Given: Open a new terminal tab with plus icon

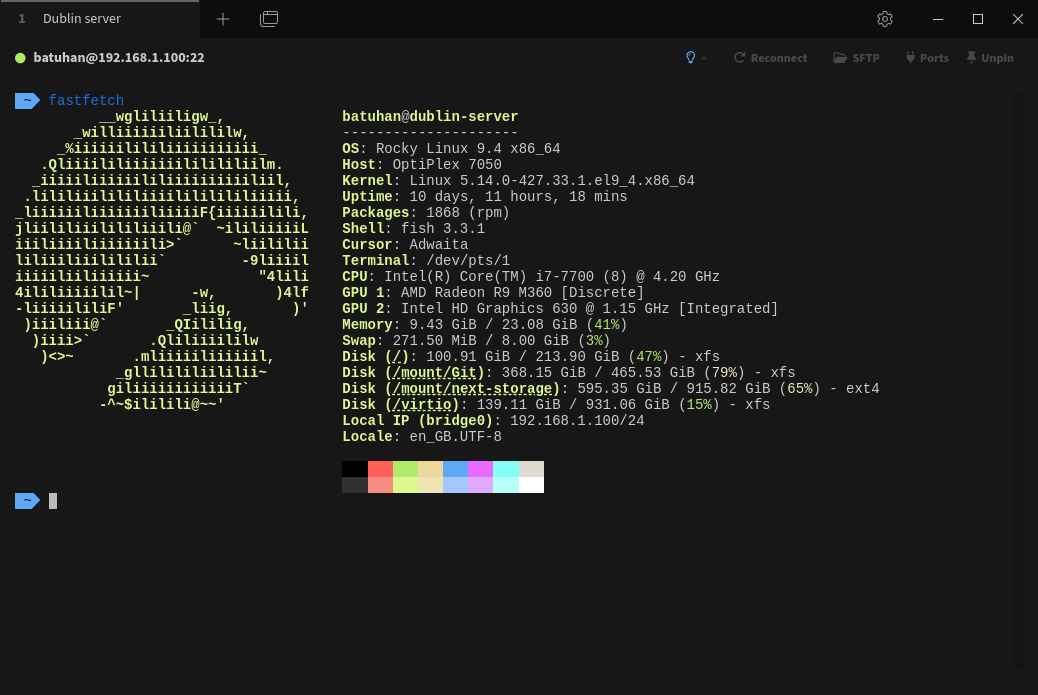Looking at the screenshot, I should [223, 19].
